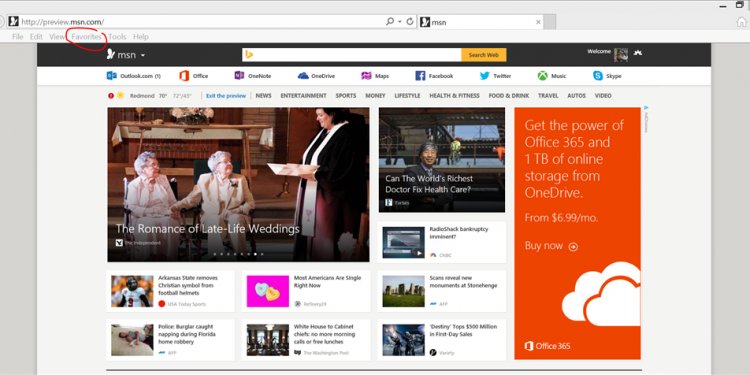The image size is (750, 375).
Task: Go to the browser Home icon
Action: pyautogui.click(x=741, y=22)
